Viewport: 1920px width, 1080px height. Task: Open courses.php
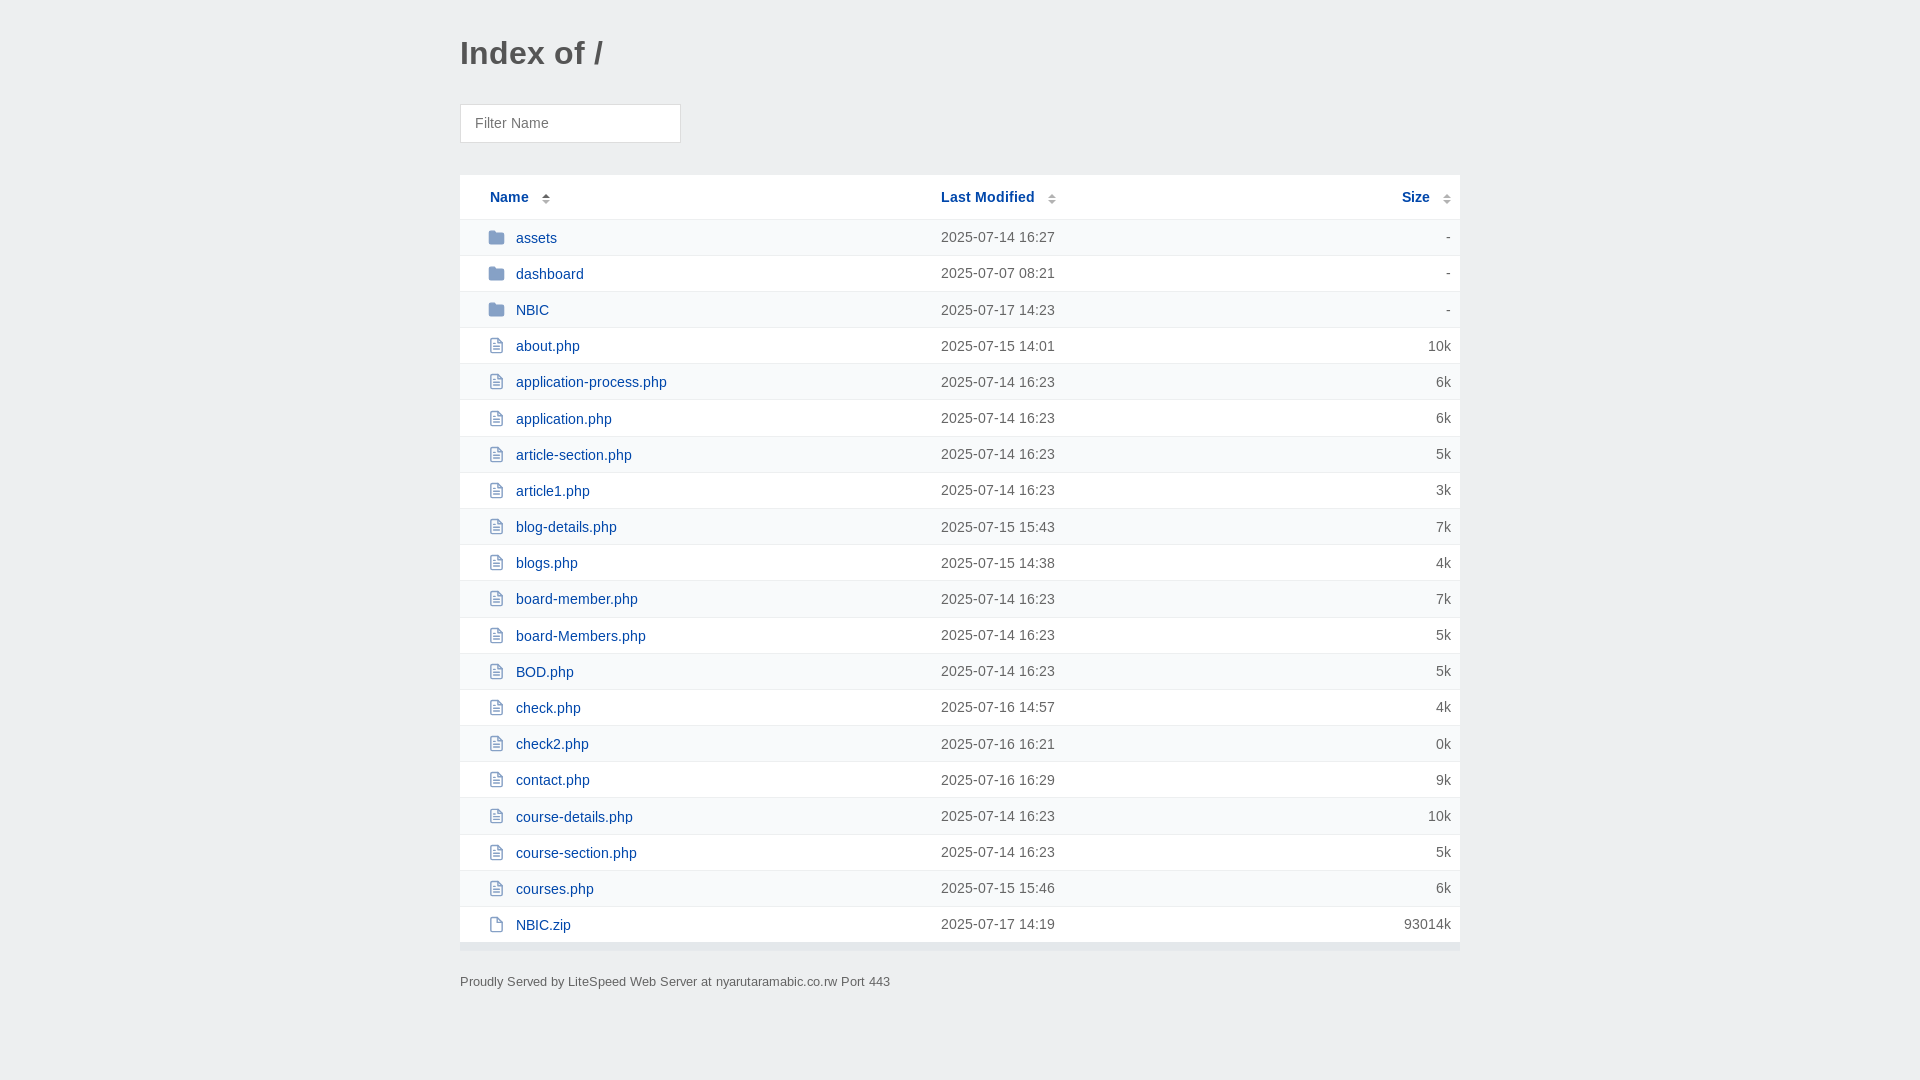[555, 889]
